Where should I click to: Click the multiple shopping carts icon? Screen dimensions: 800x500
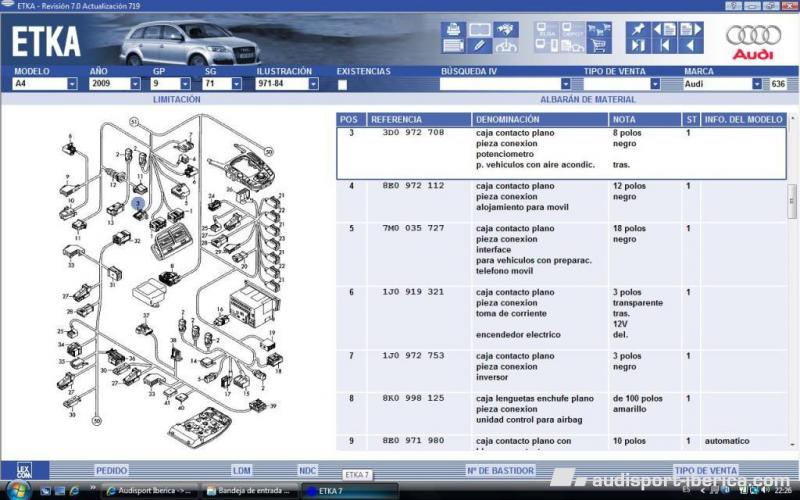pyautogui.click(x=599, y=29)
